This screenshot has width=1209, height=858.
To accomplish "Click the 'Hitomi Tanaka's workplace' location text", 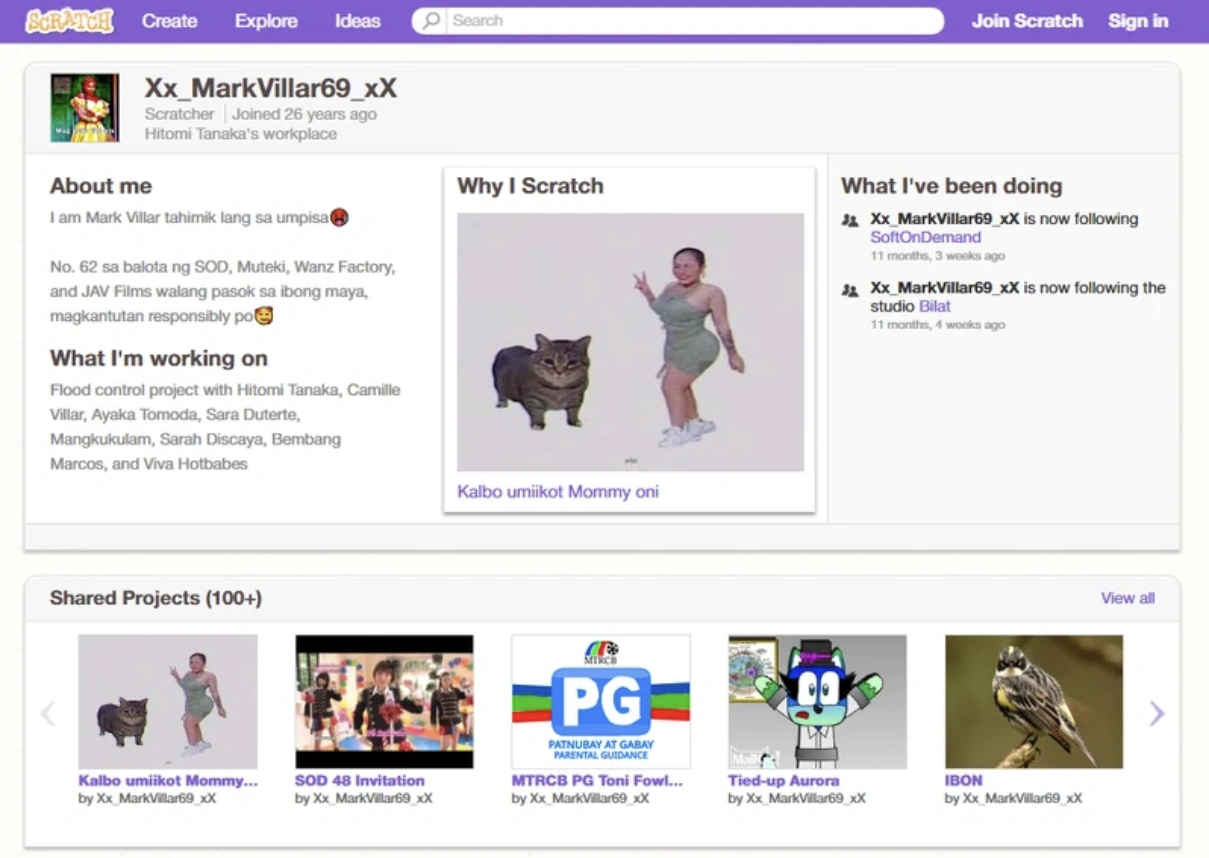I will [x=241, y=134].
